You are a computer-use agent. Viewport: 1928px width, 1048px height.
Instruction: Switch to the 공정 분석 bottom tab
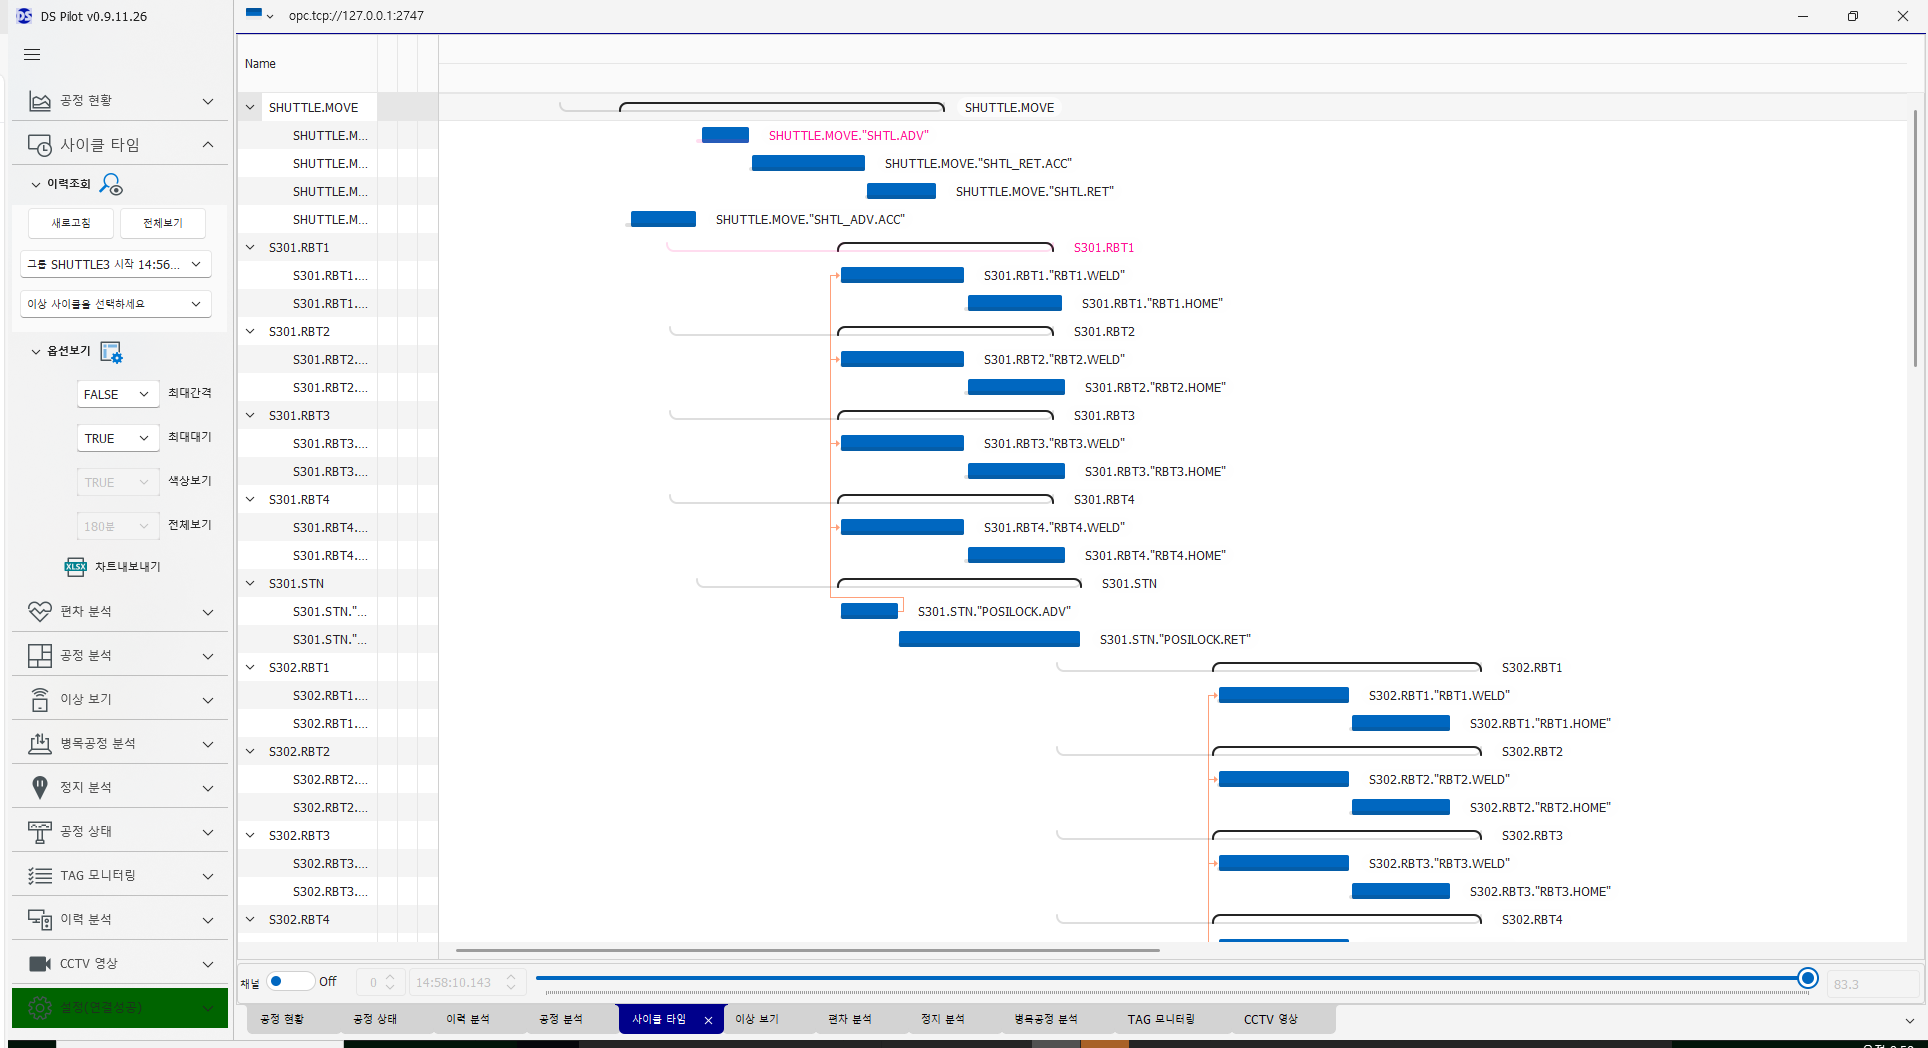pos(560,1019)
